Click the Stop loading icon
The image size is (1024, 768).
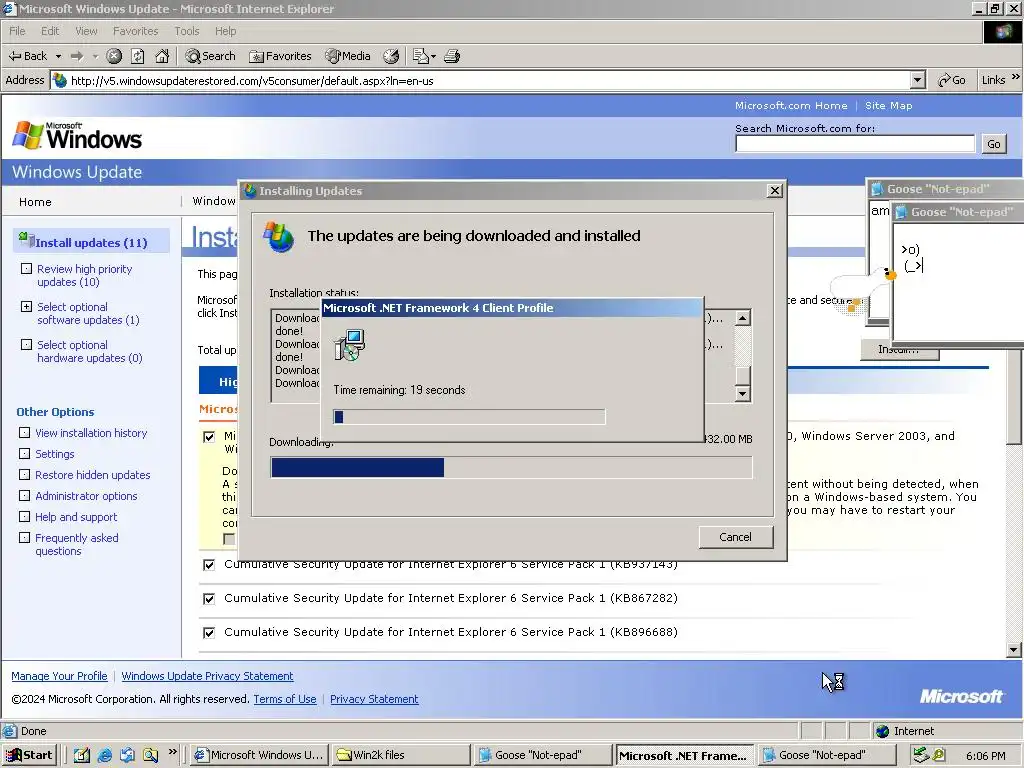pos(114,56)
